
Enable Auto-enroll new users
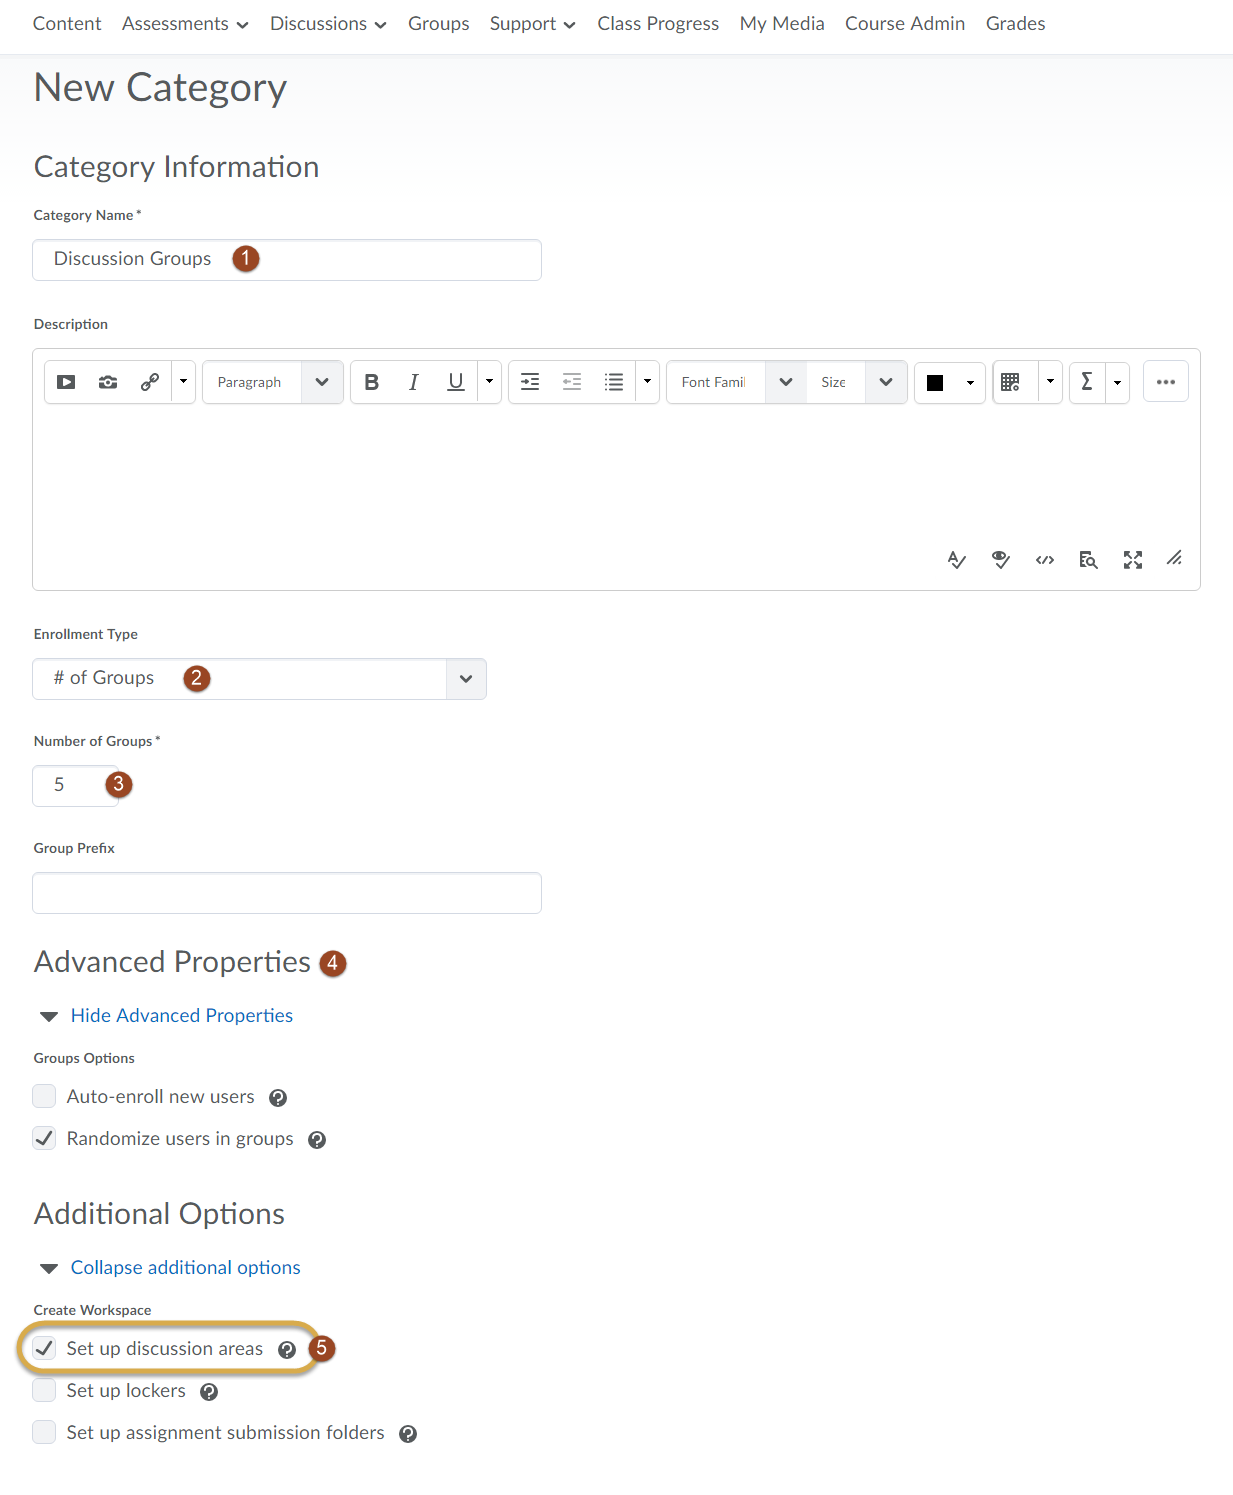click(x=43, y=1096)
